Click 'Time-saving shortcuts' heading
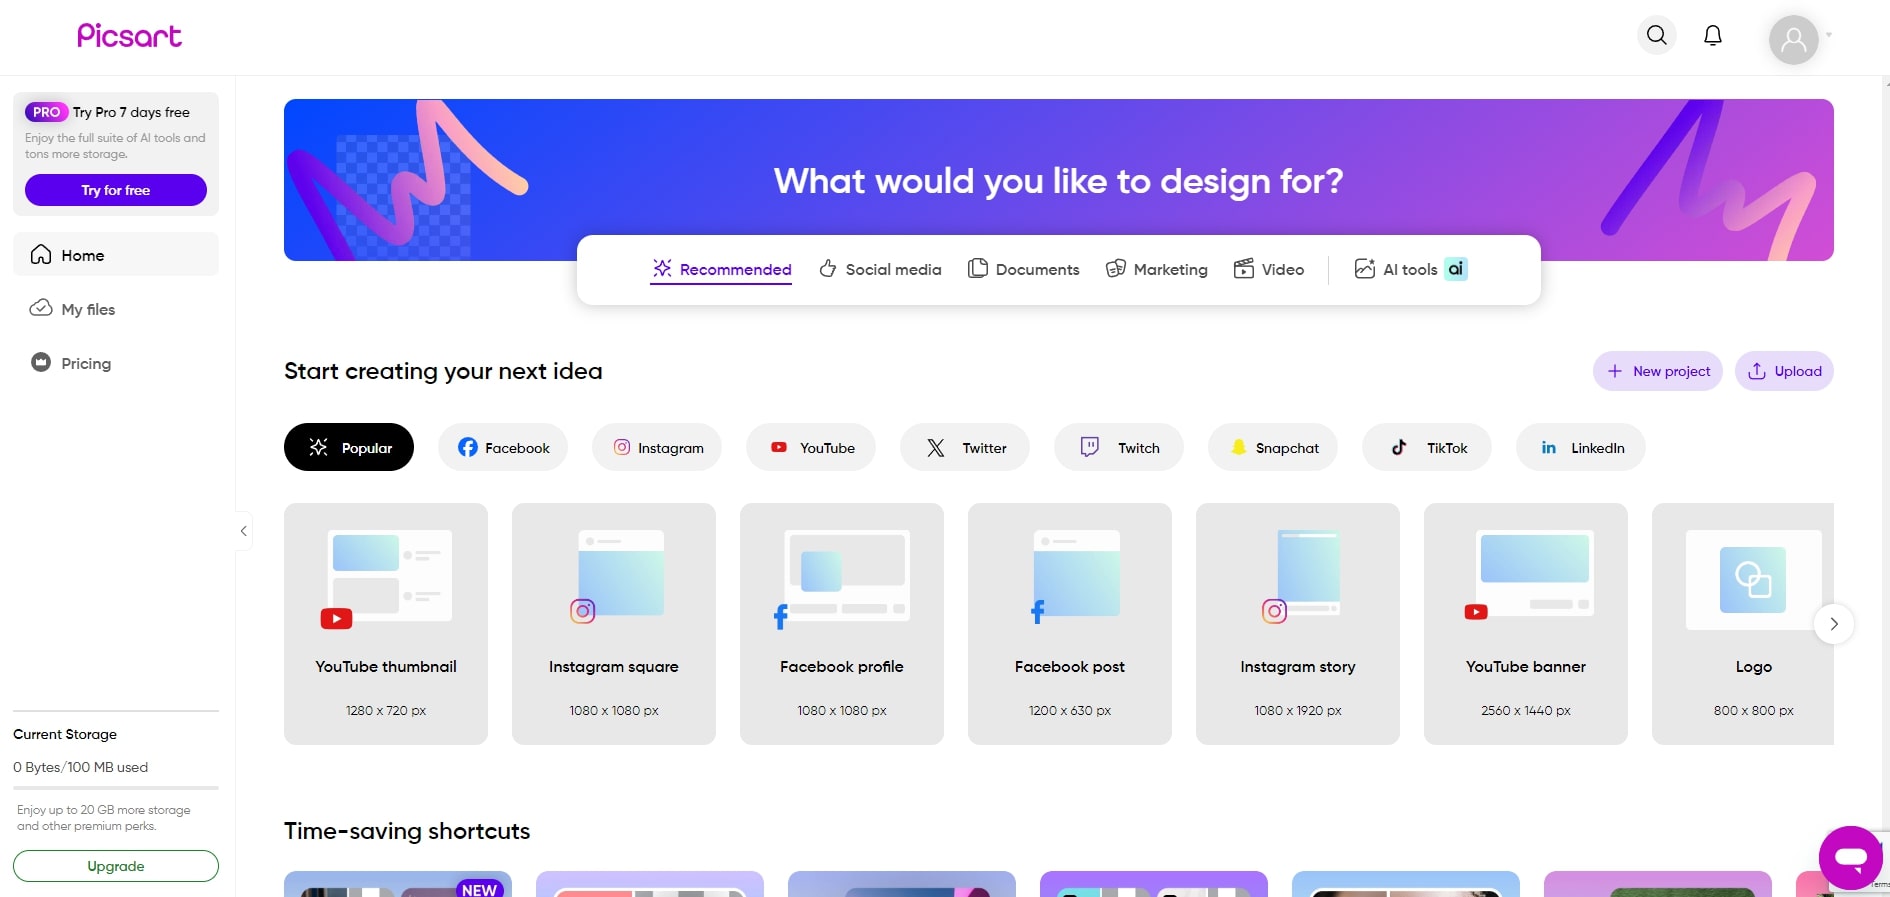Screen dimensions: 1890x897 tap(407, 831)
